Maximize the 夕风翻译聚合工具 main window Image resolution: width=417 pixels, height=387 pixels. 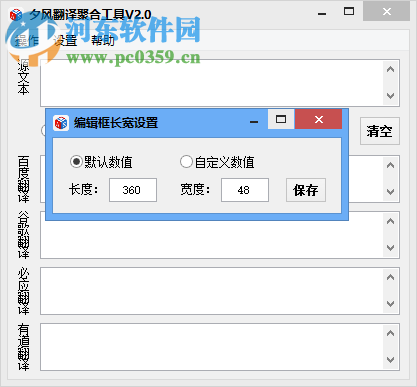tap(349, 11)
